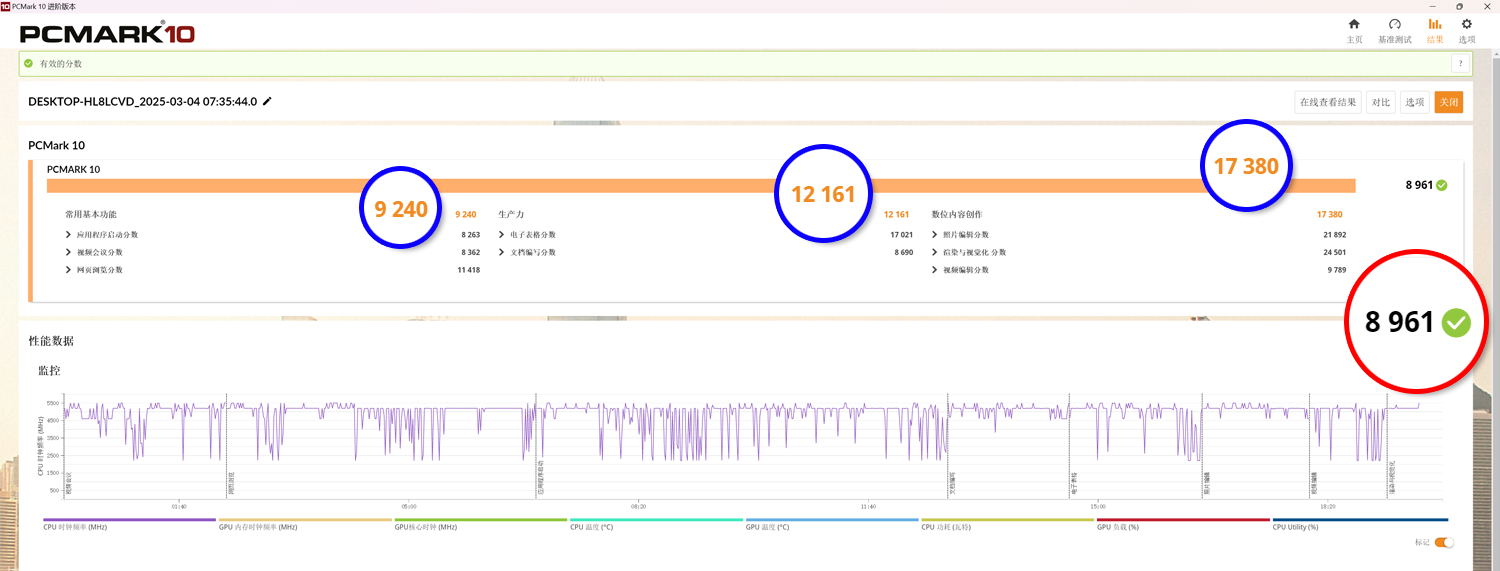The image size is (1500, 571).
Task: Go to the 主页 home icon
Action: click(x=1354, y=24)
